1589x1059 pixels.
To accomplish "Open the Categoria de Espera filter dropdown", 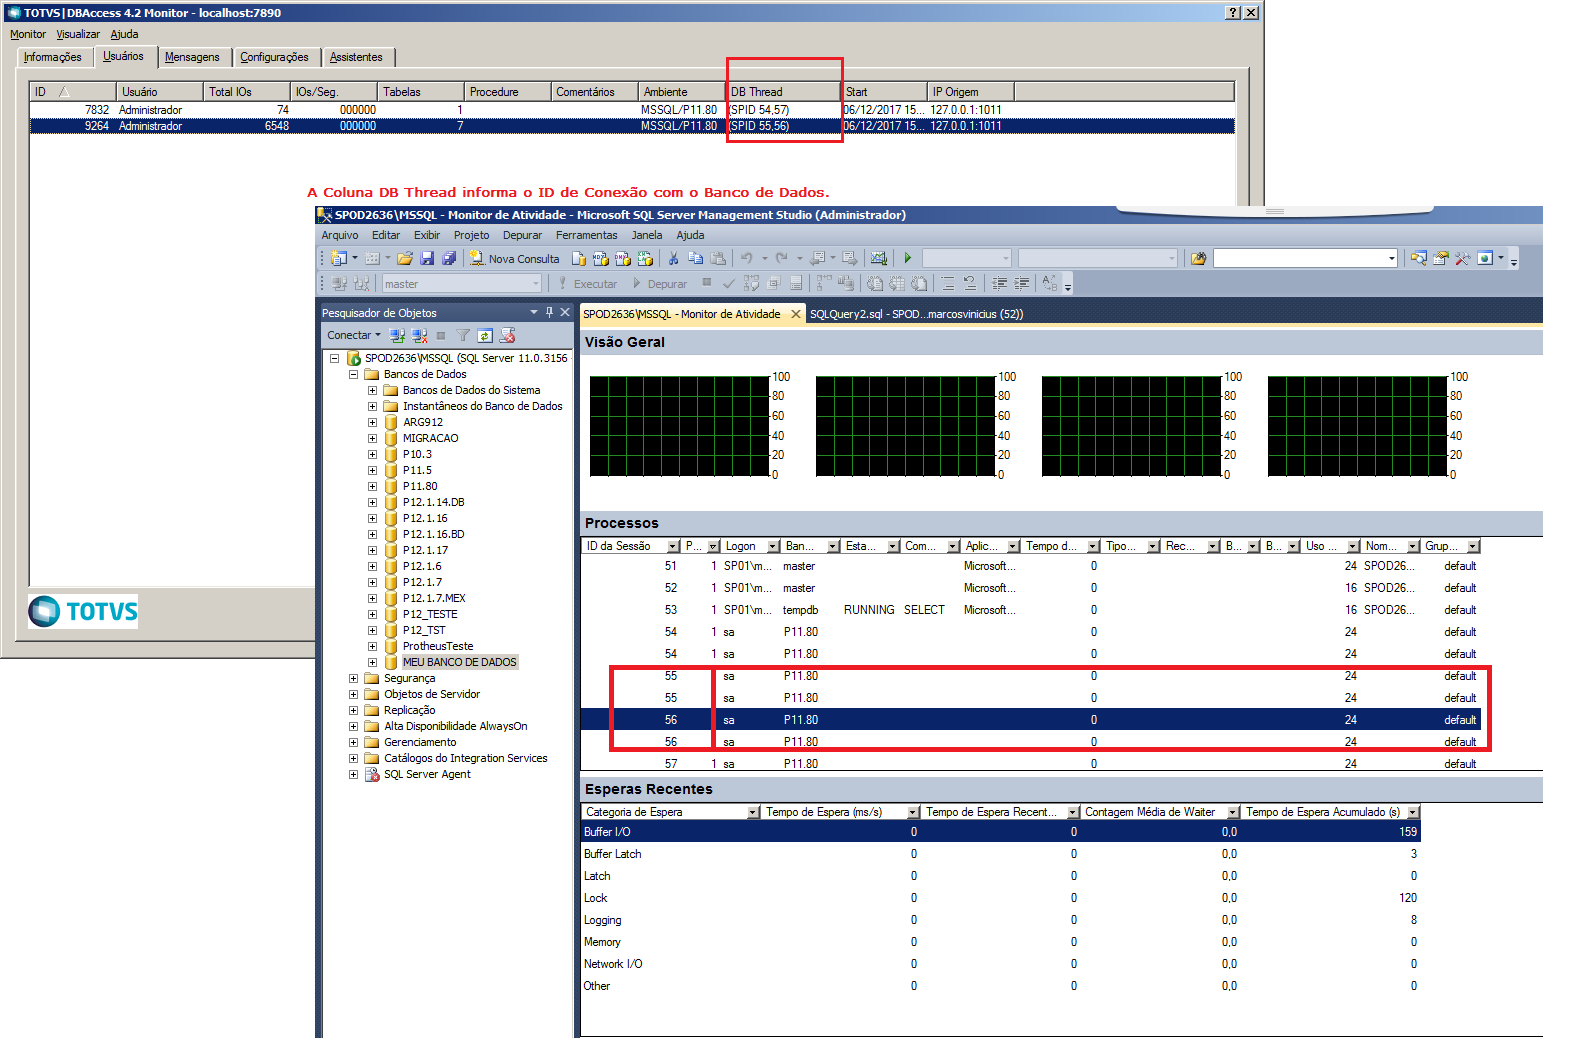I will [753, 812].
